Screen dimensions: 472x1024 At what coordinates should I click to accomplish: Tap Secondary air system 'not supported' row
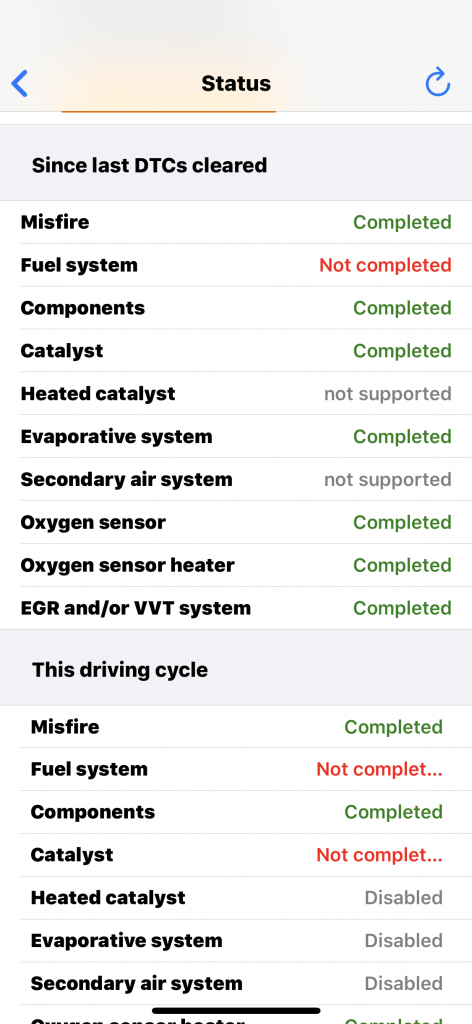pyautogui.click(x=236, y=479)
